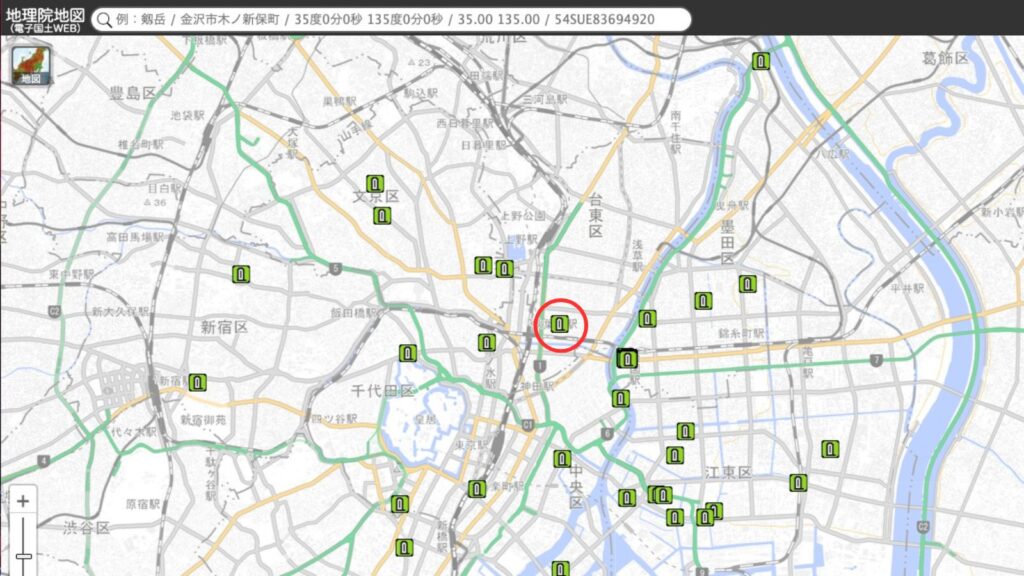Select the dark stacked marker cluster by the river
Viewport: 1024px width, 576px height.
tap(627, 358)
